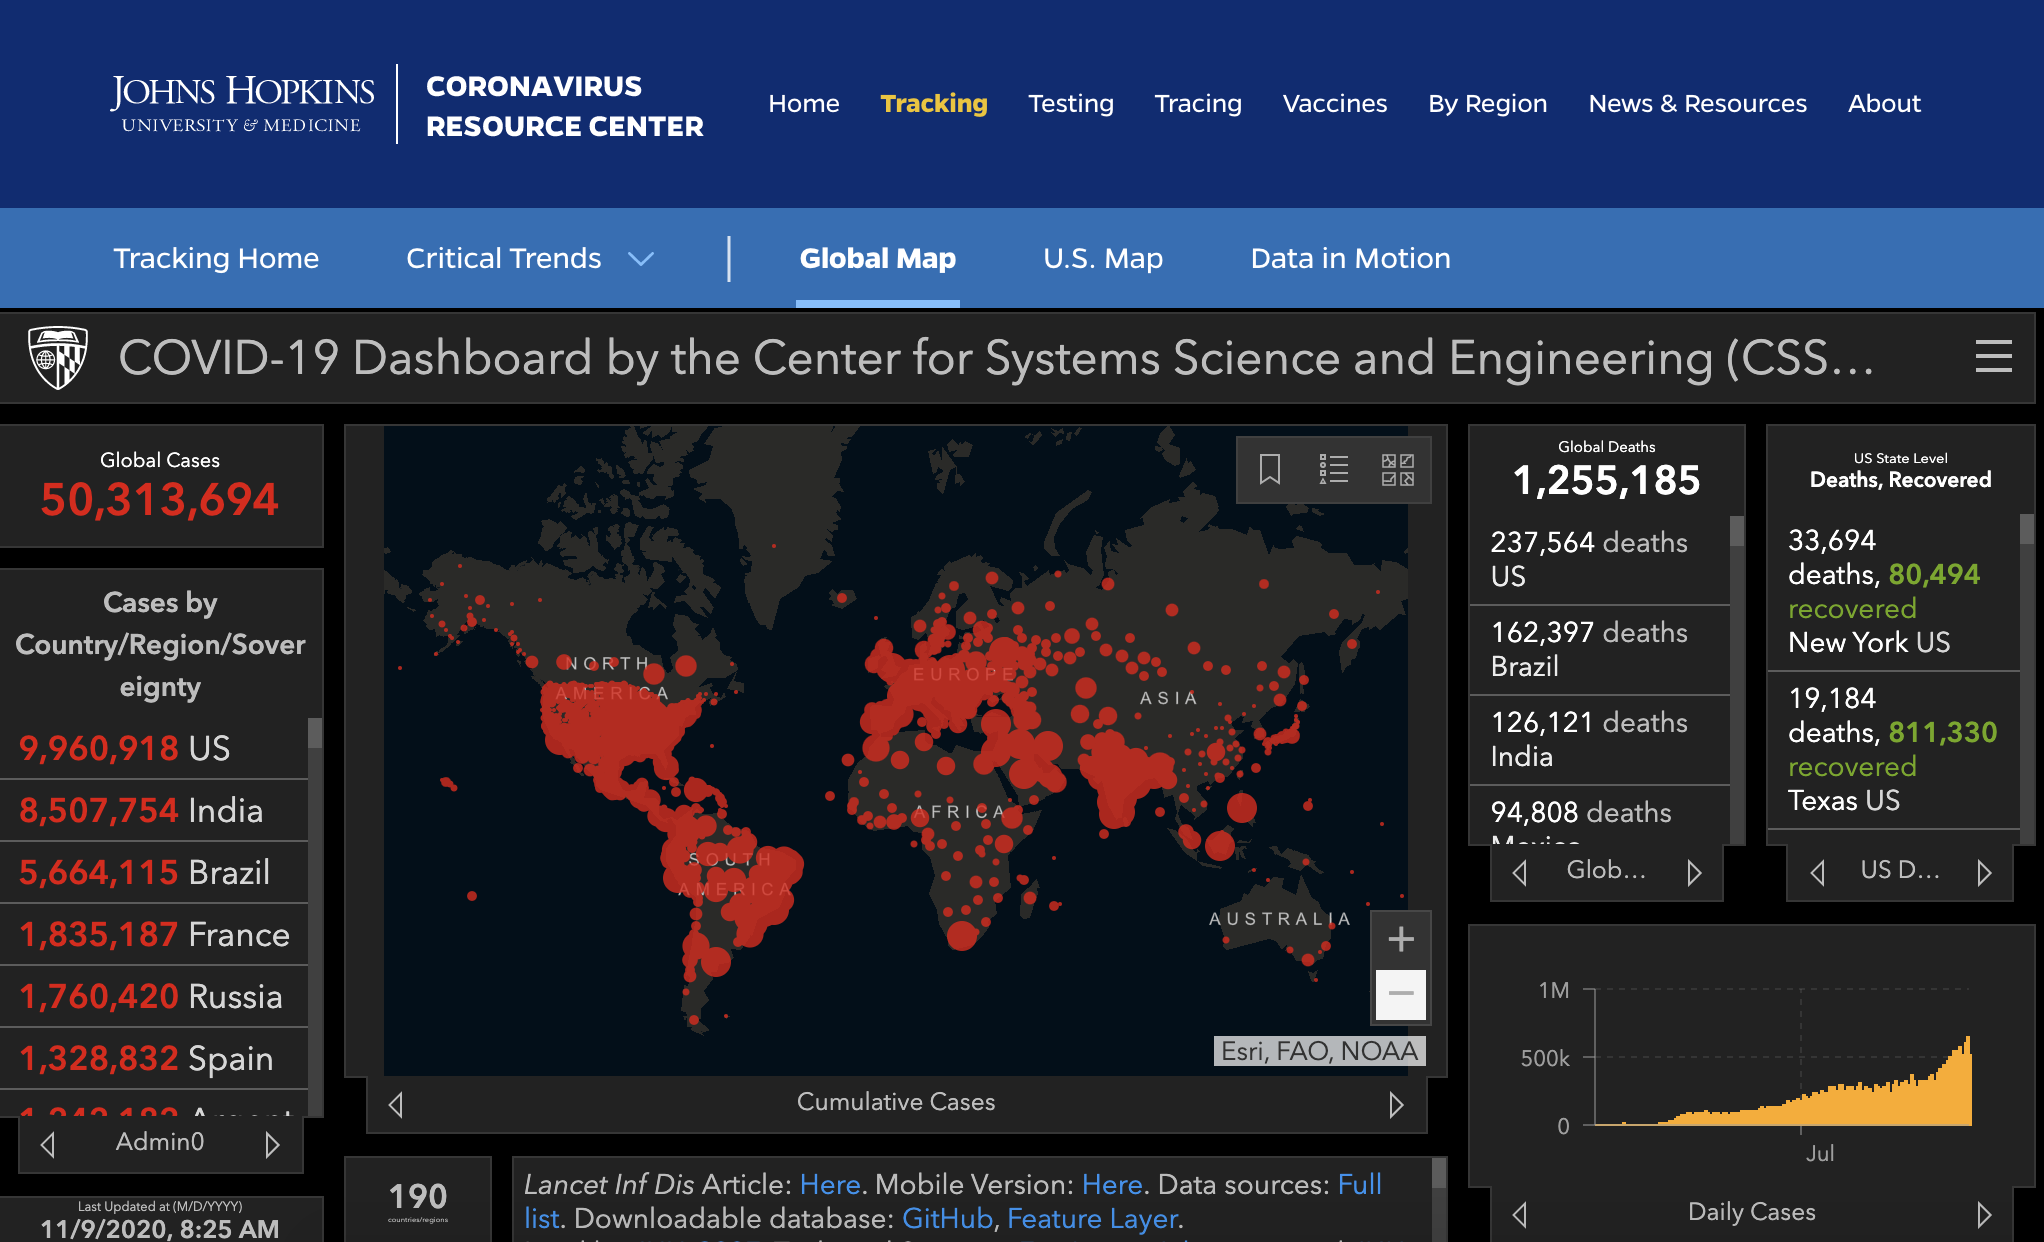The height and width of the screenshot is (1242, 2044).
Task: Open the map legend list icon
Action: click(1333, 469)
